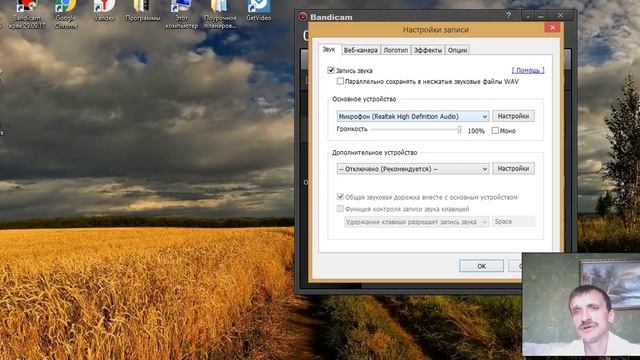Click the Громкость volume slider handle
The image size is (640, 360).
[459, 130]
